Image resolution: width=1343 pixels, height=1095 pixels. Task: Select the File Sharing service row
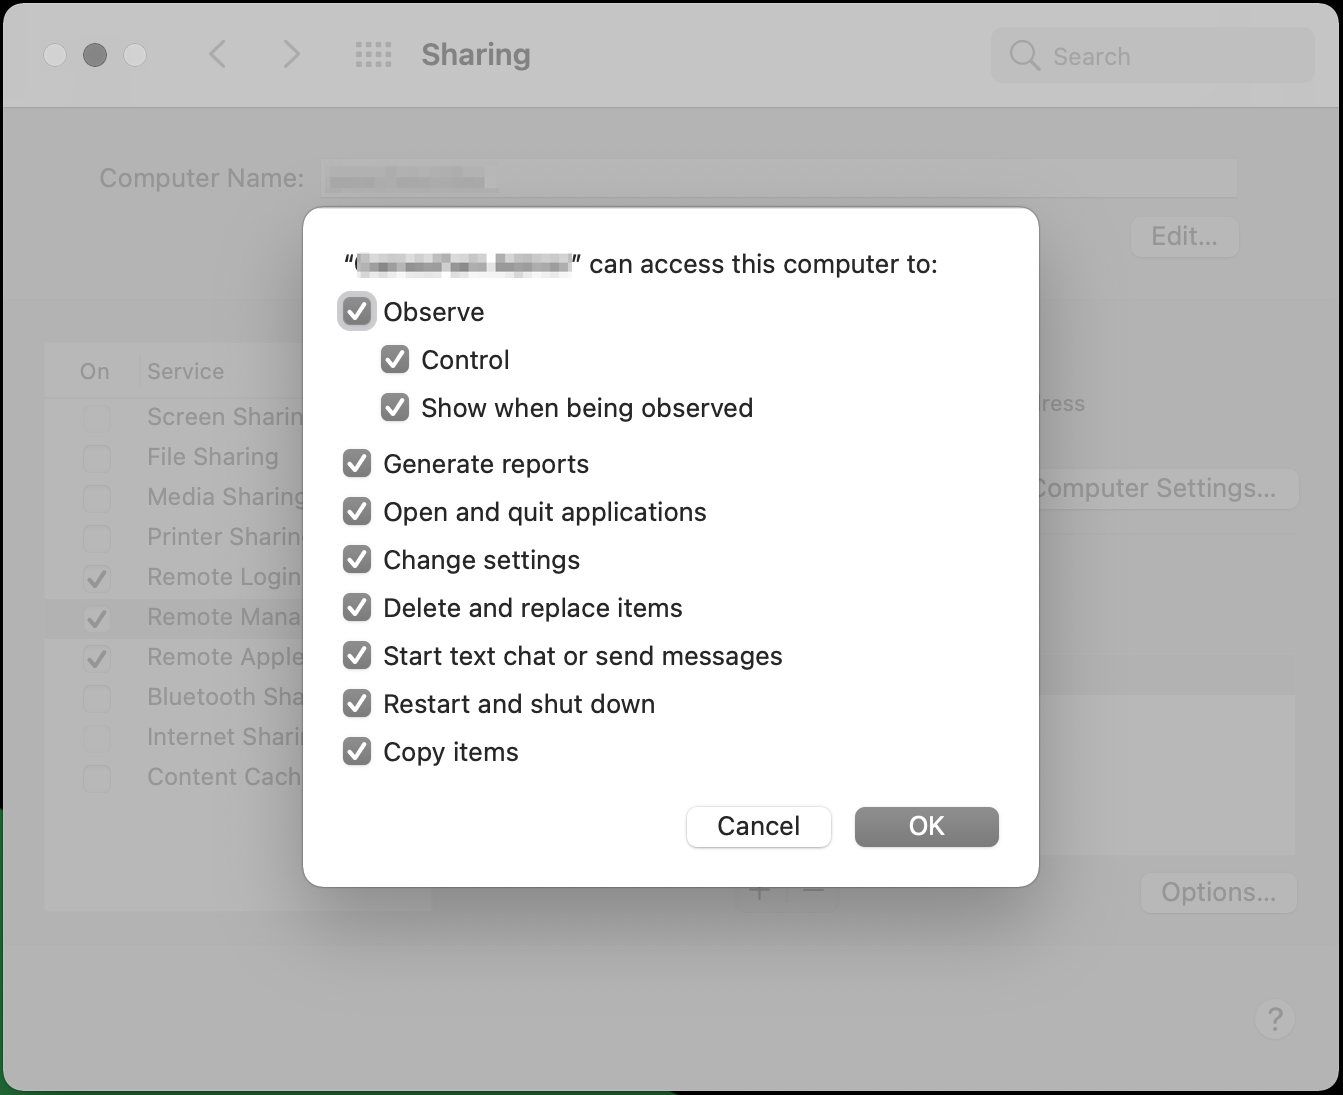pyautogui.click(x=175, y=457)
